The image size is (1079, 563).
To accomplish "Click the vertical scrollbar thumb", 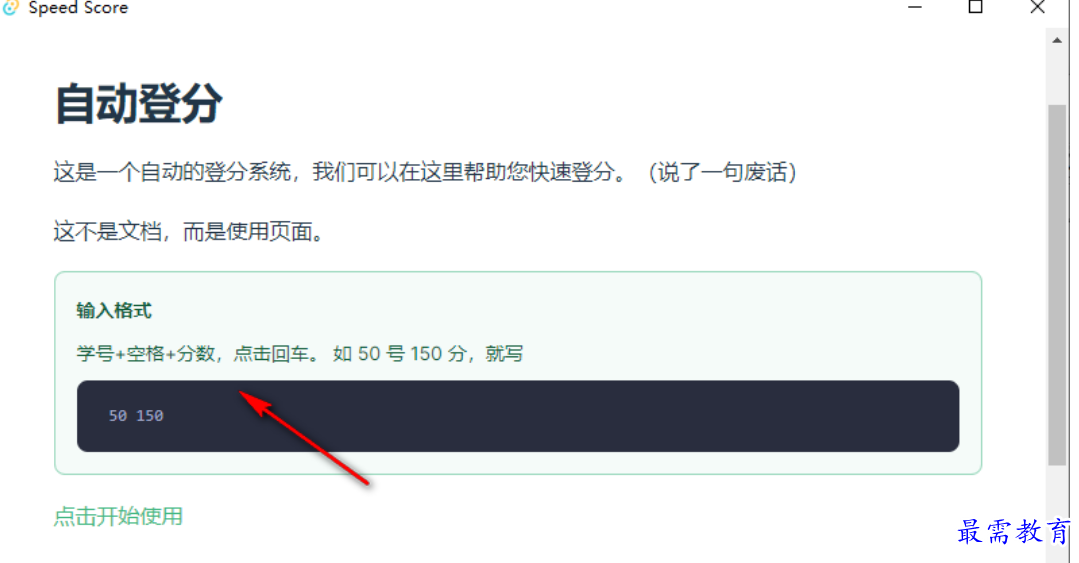I will click(x=1057, y=285).
